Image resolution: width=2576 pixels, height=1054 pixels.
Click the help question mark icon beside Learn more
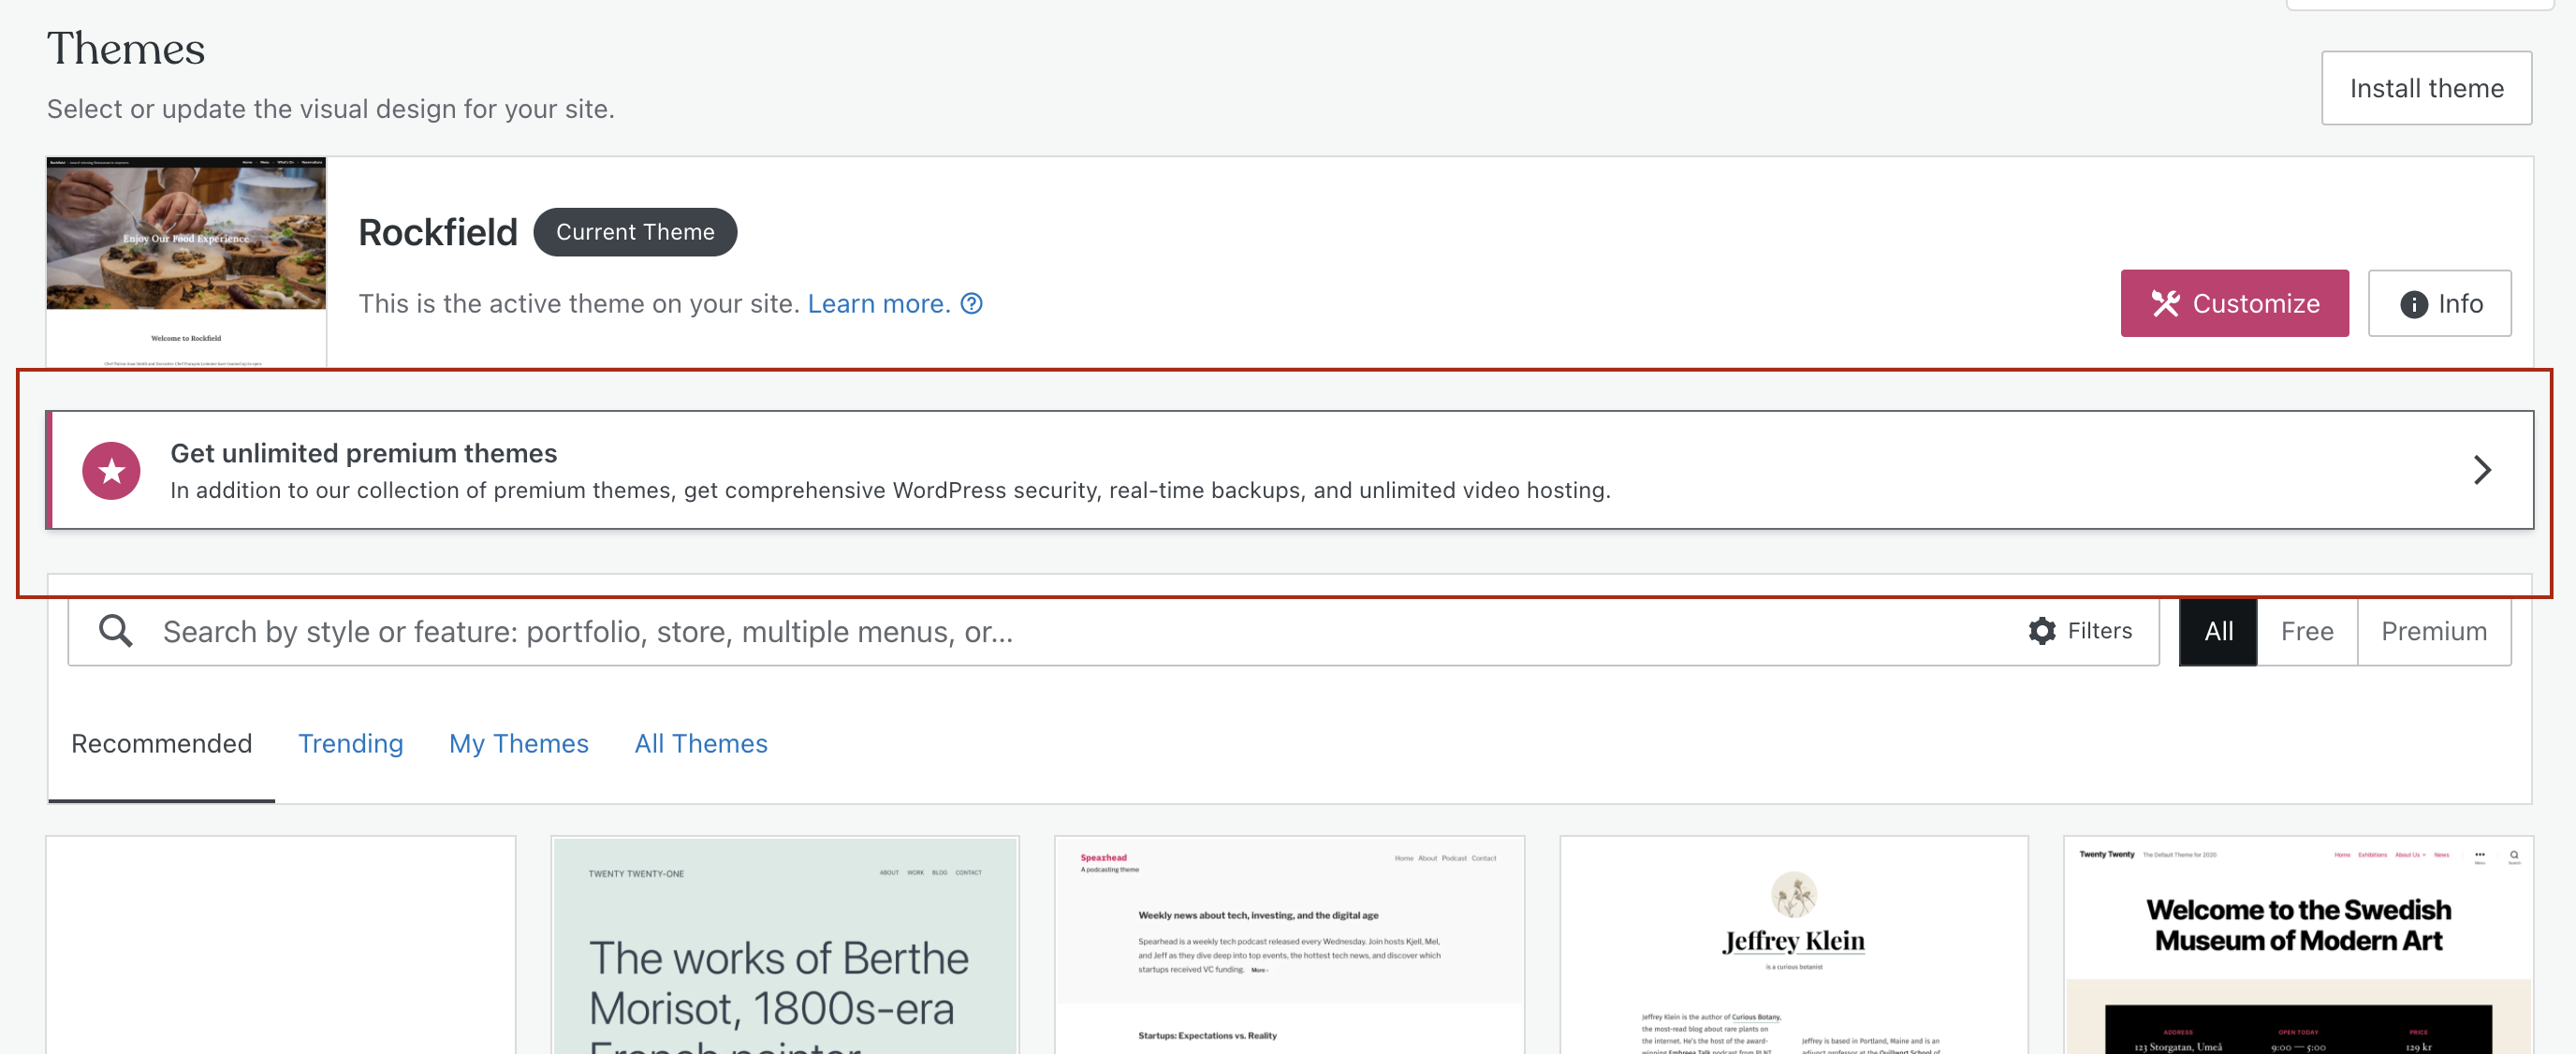971,303
